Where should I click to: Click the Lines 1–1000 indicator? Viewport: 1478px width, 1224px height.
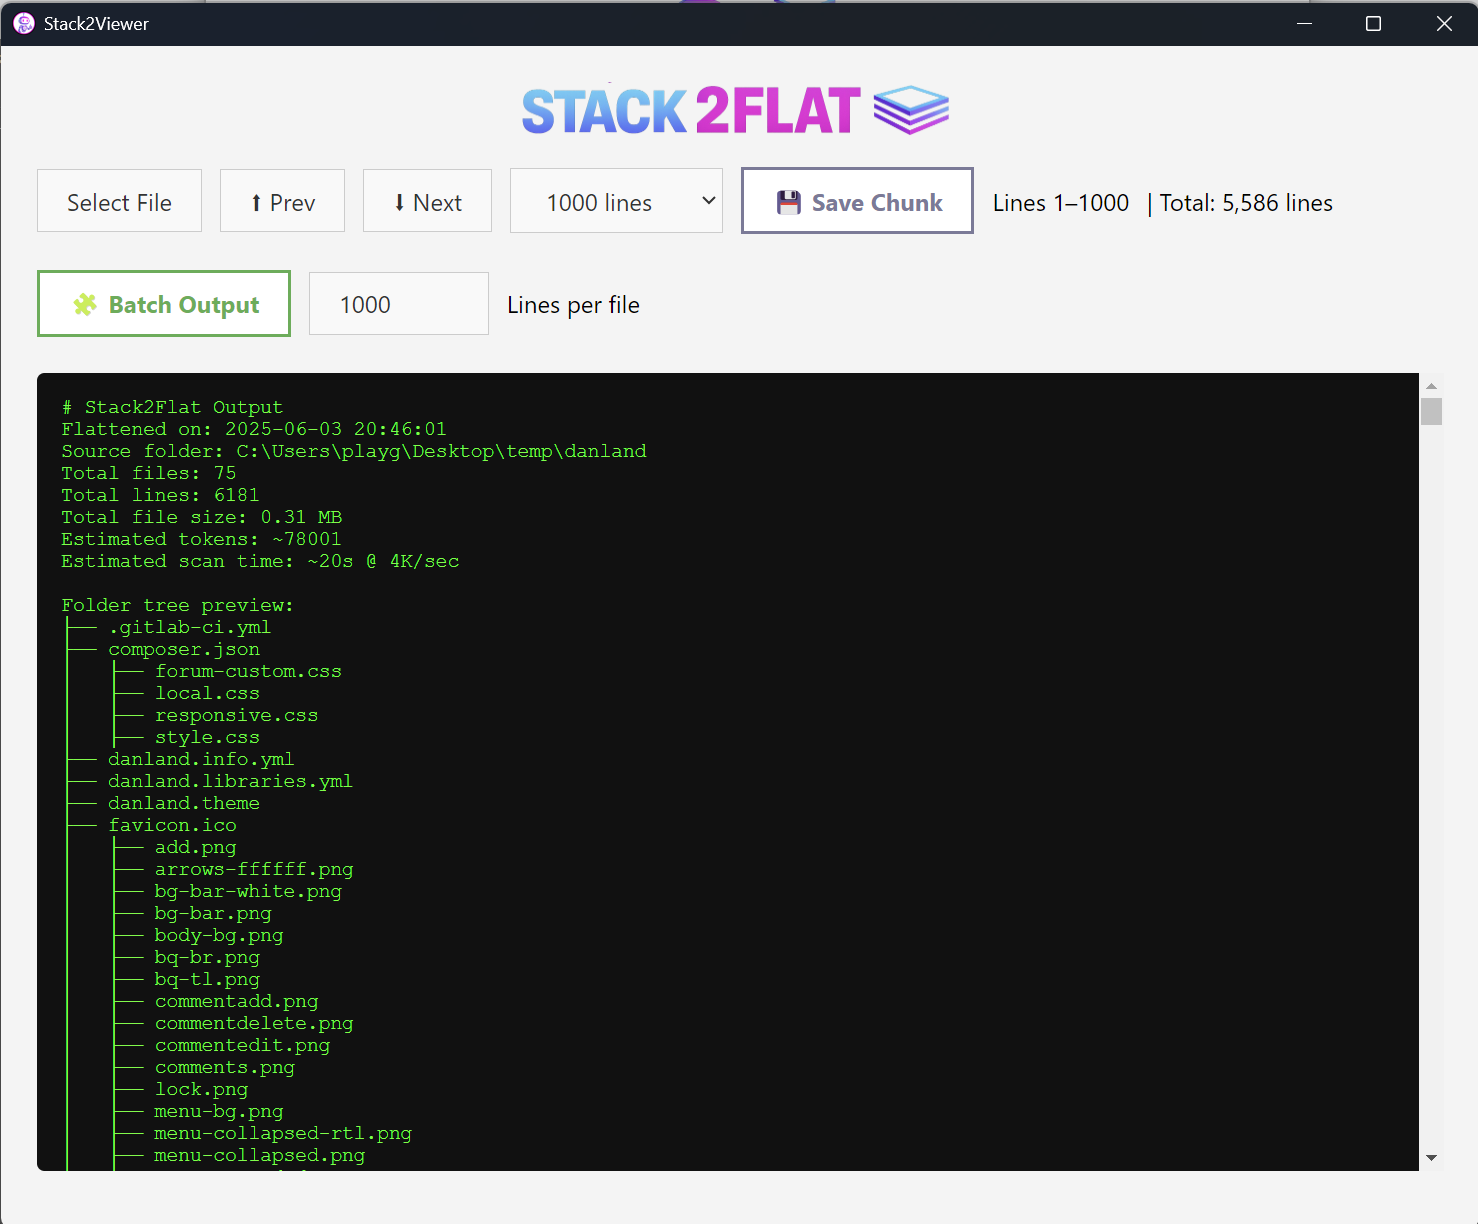pos(1060,202)
